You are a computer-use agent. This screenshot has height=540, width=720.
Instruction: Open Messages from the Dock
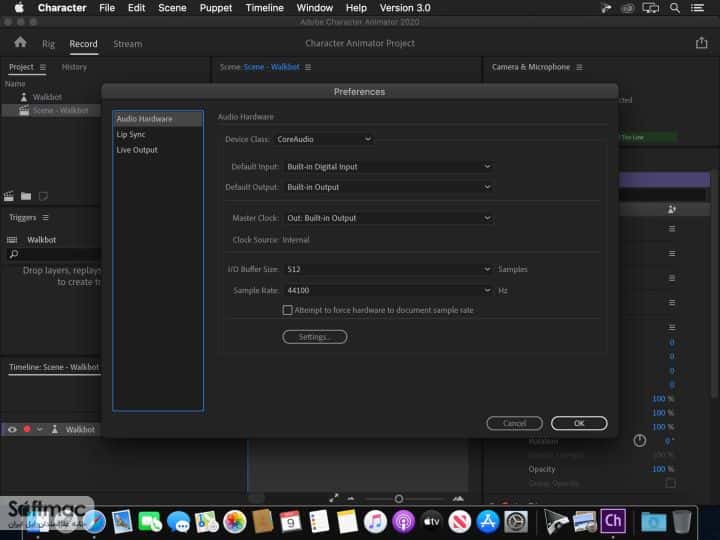point(178,522)
